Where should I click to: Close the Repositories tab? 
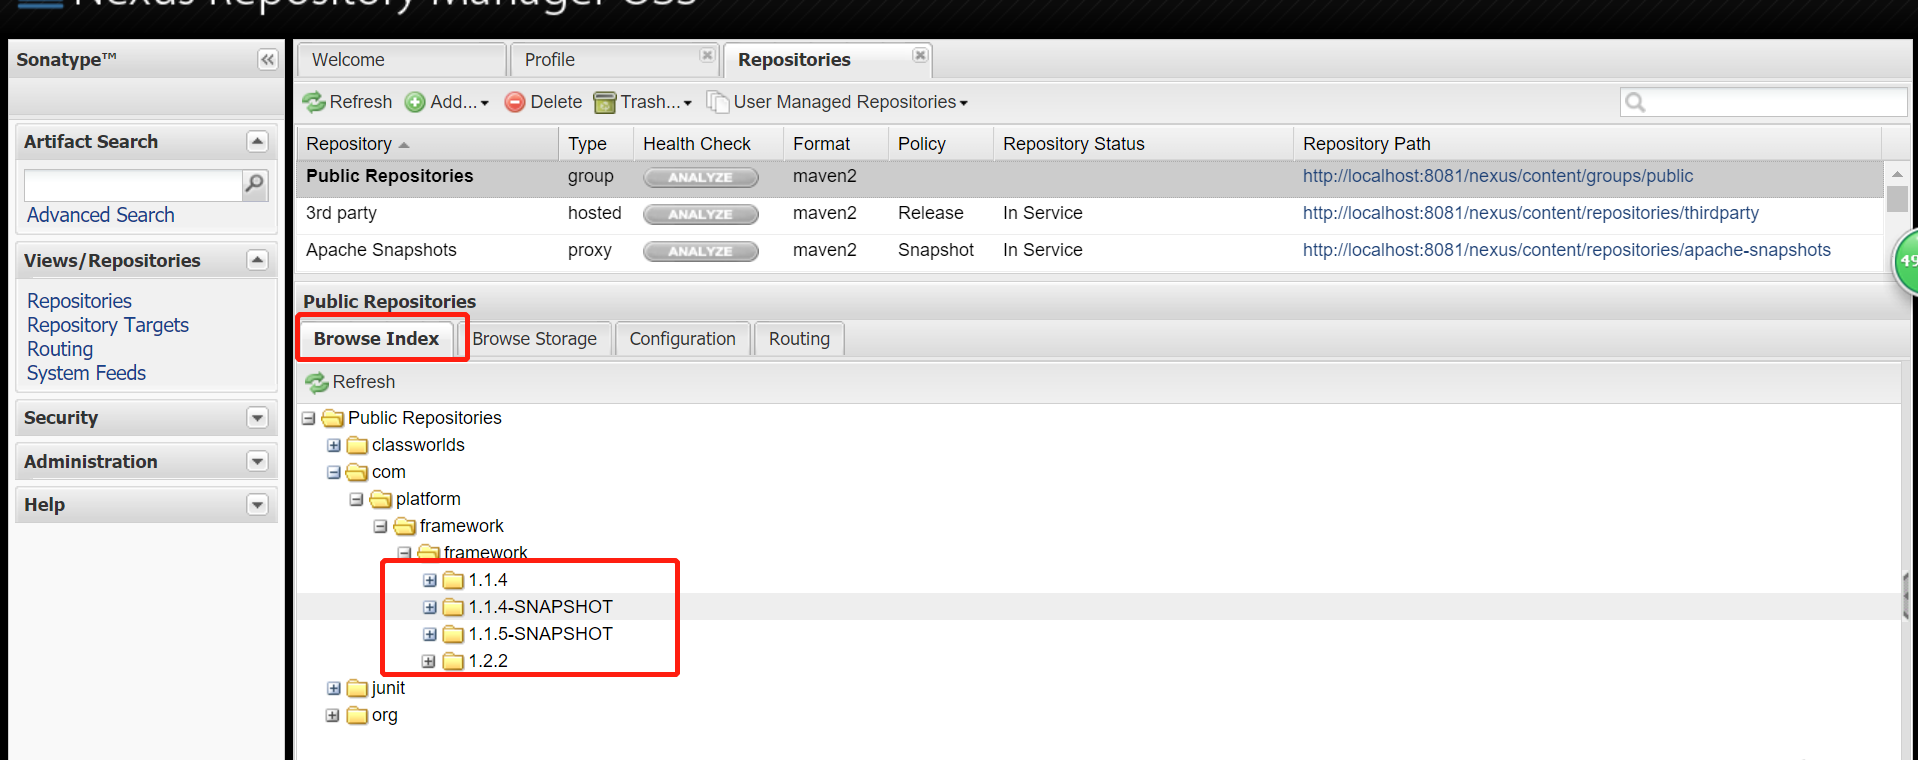920,55
